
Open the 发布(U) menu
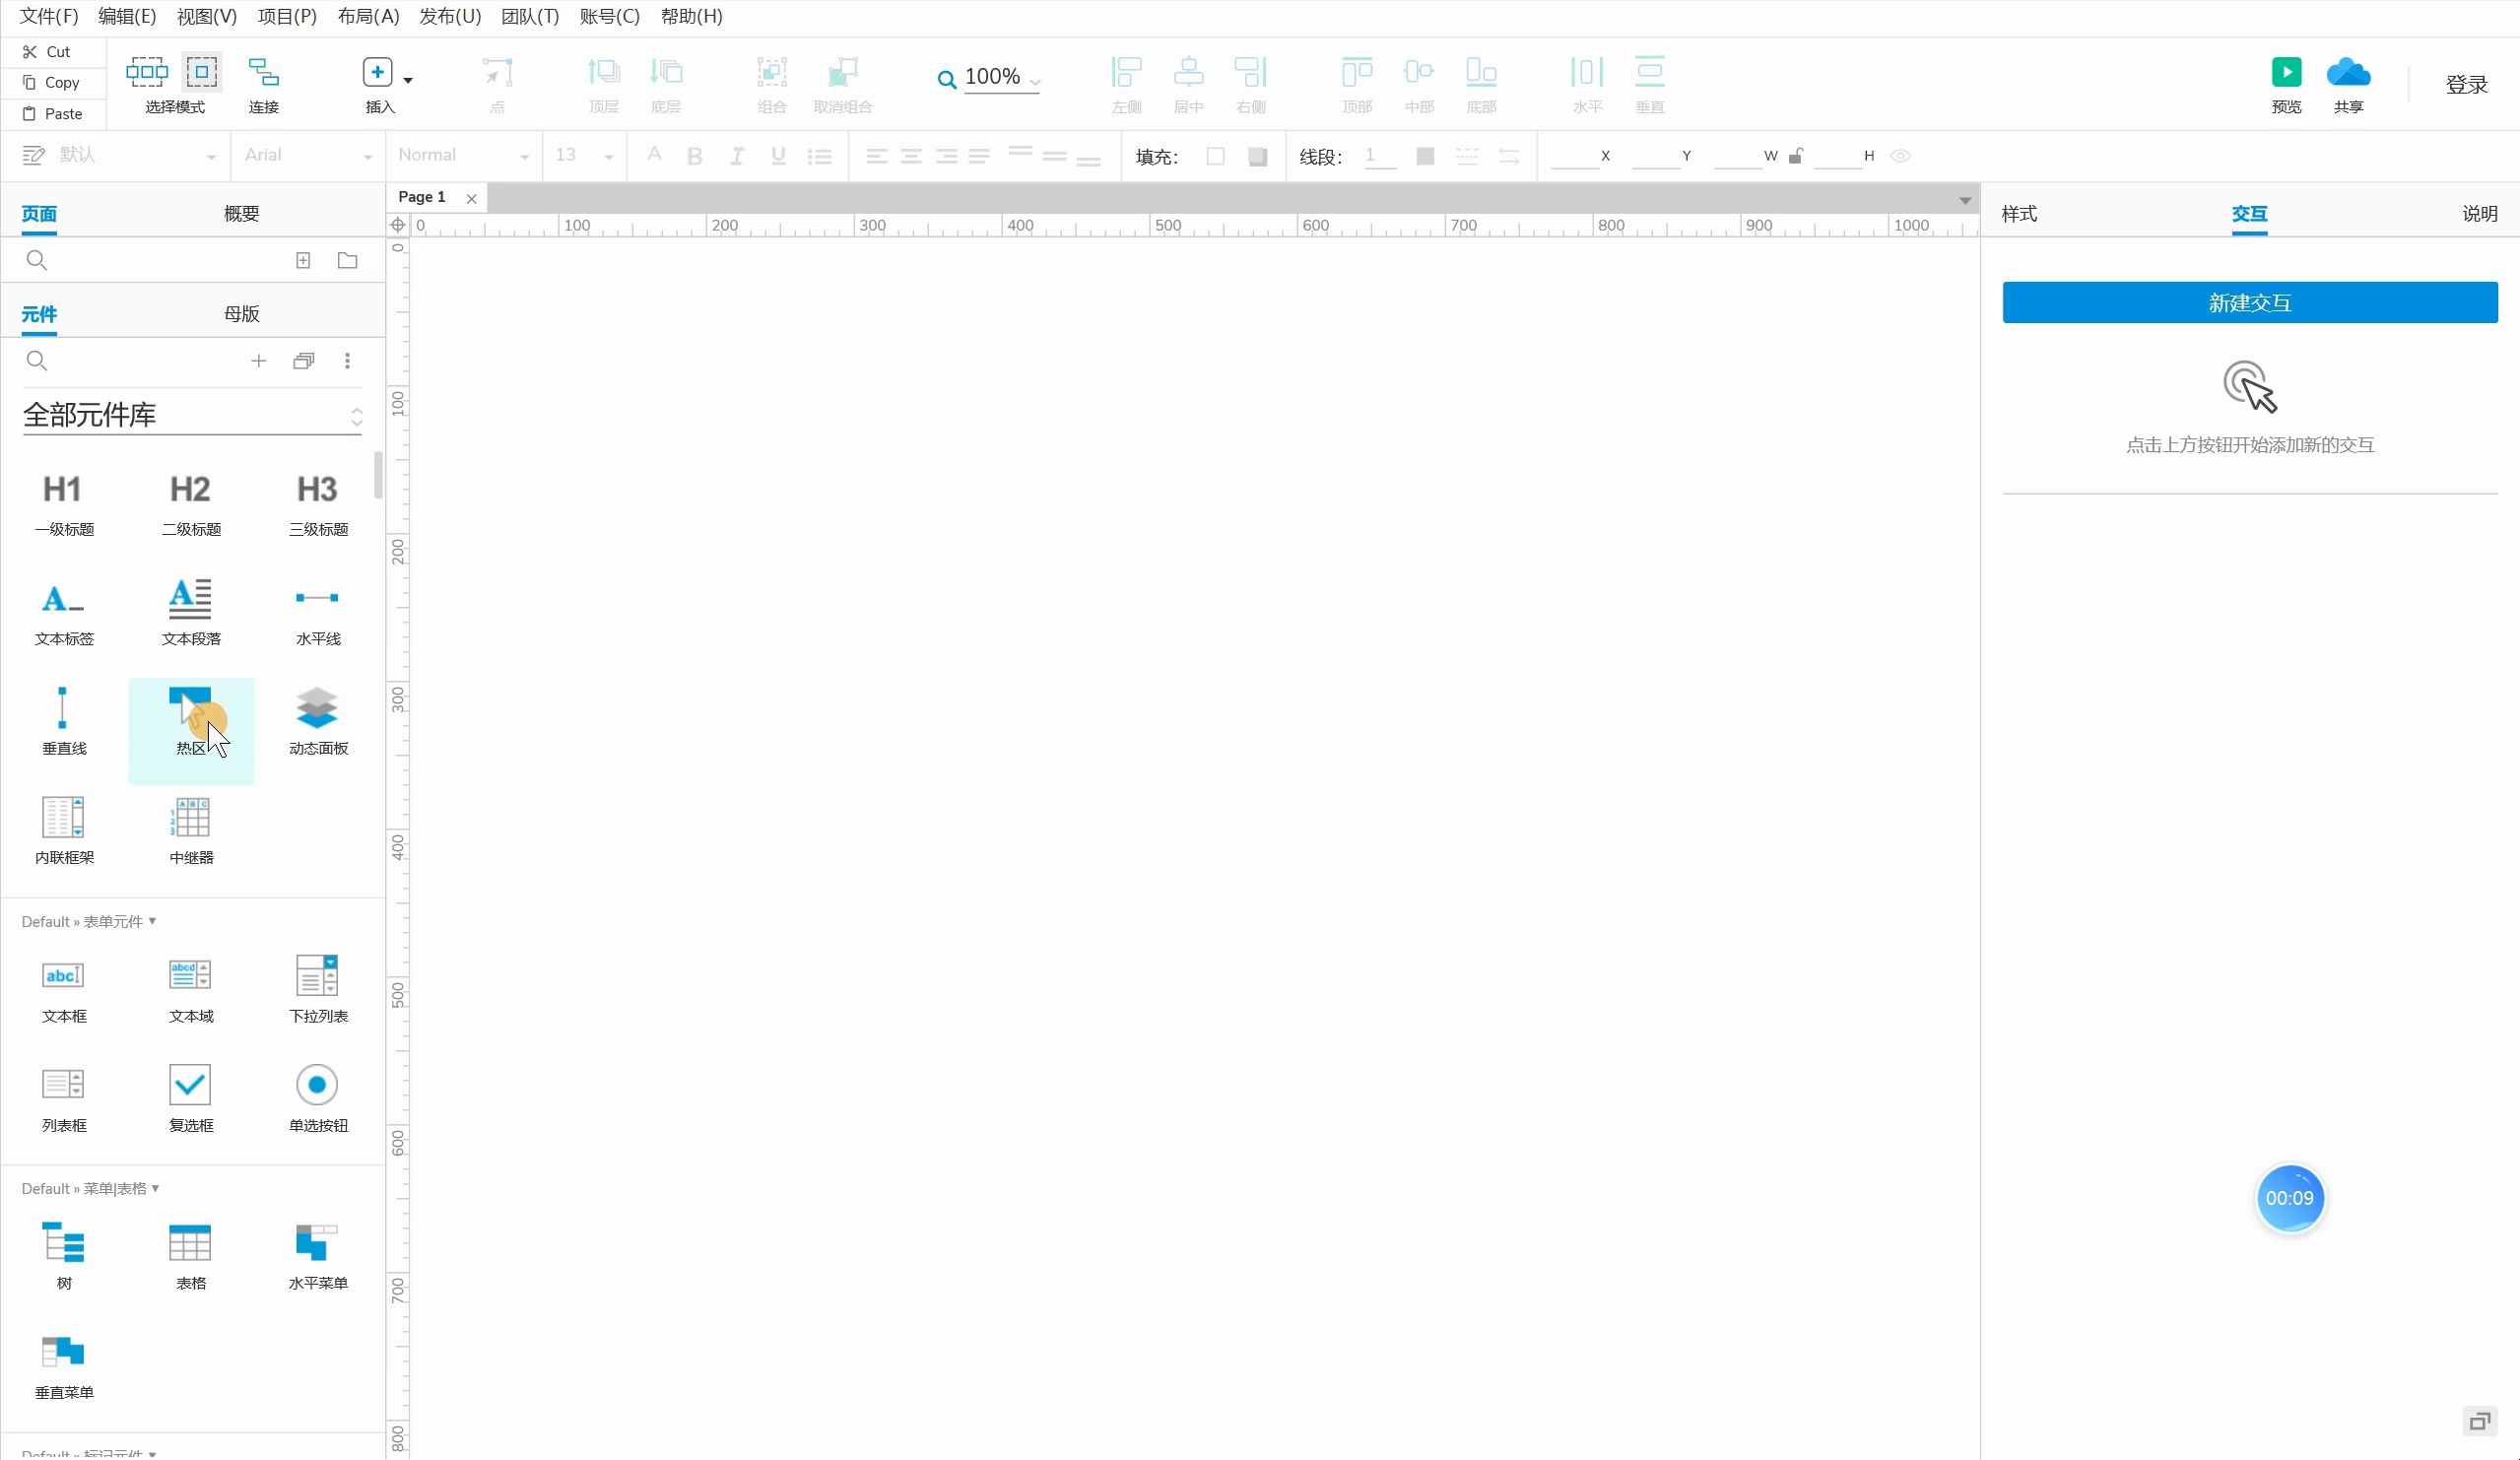pyautogui.click(x=449, y=16)
